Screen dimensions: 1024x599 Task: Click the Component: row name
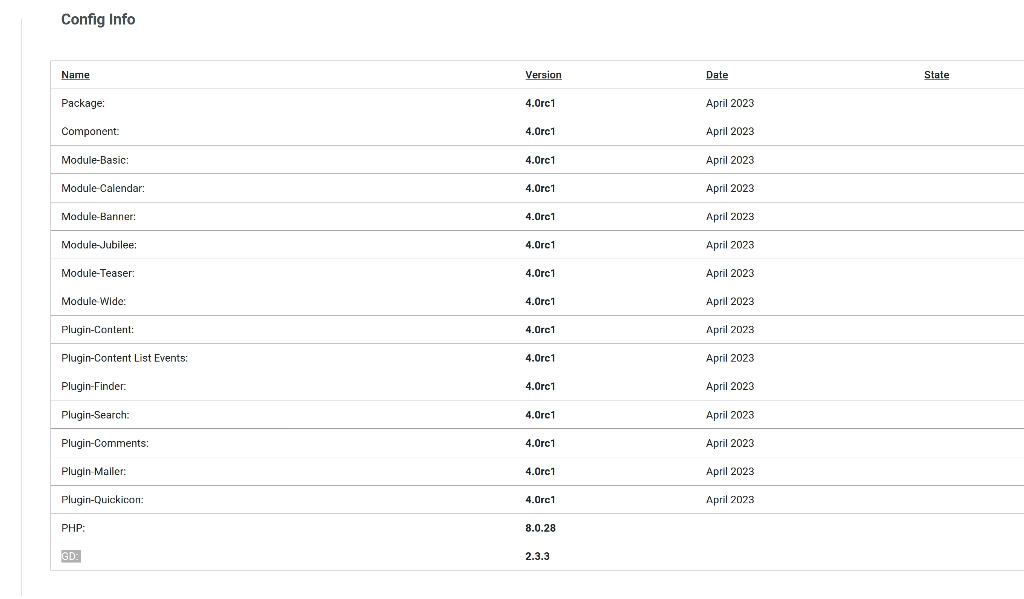[90, 131]
